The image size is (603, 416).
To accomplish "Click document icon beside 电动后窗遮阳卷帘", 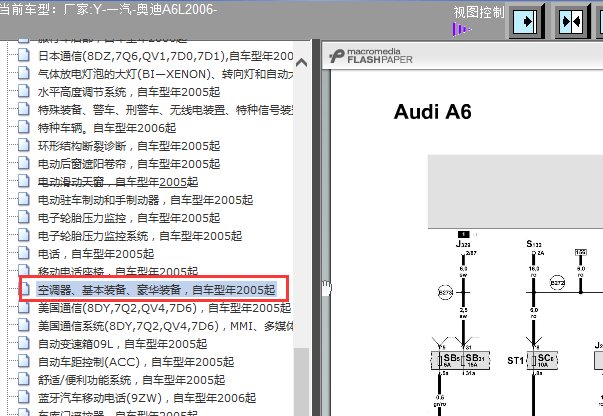I will pos(23,163).
